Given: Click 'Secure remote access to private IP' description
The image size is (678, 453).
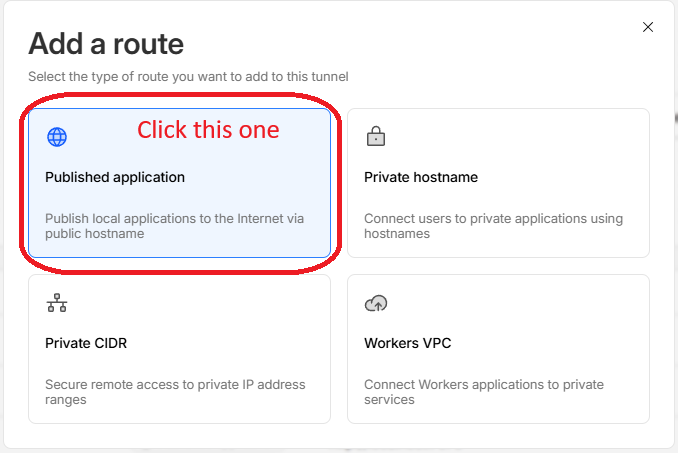Looking at the screenshot, I should 175,392.
